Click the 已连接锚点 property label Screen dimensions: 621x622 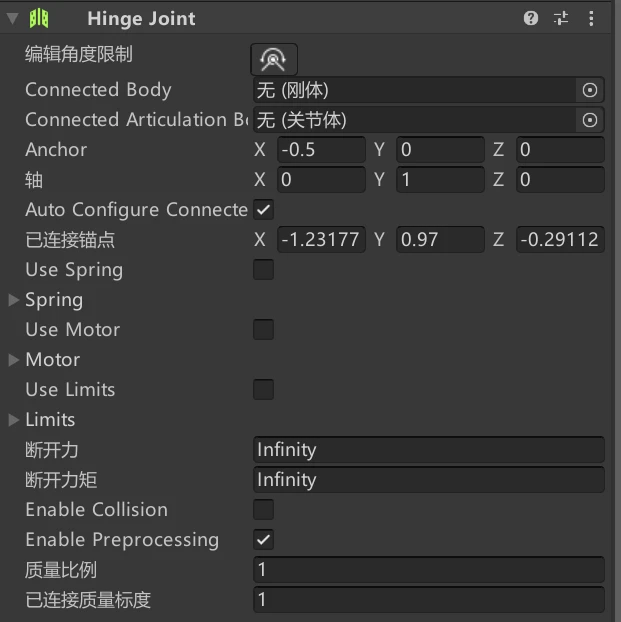(x=70, y=240)
